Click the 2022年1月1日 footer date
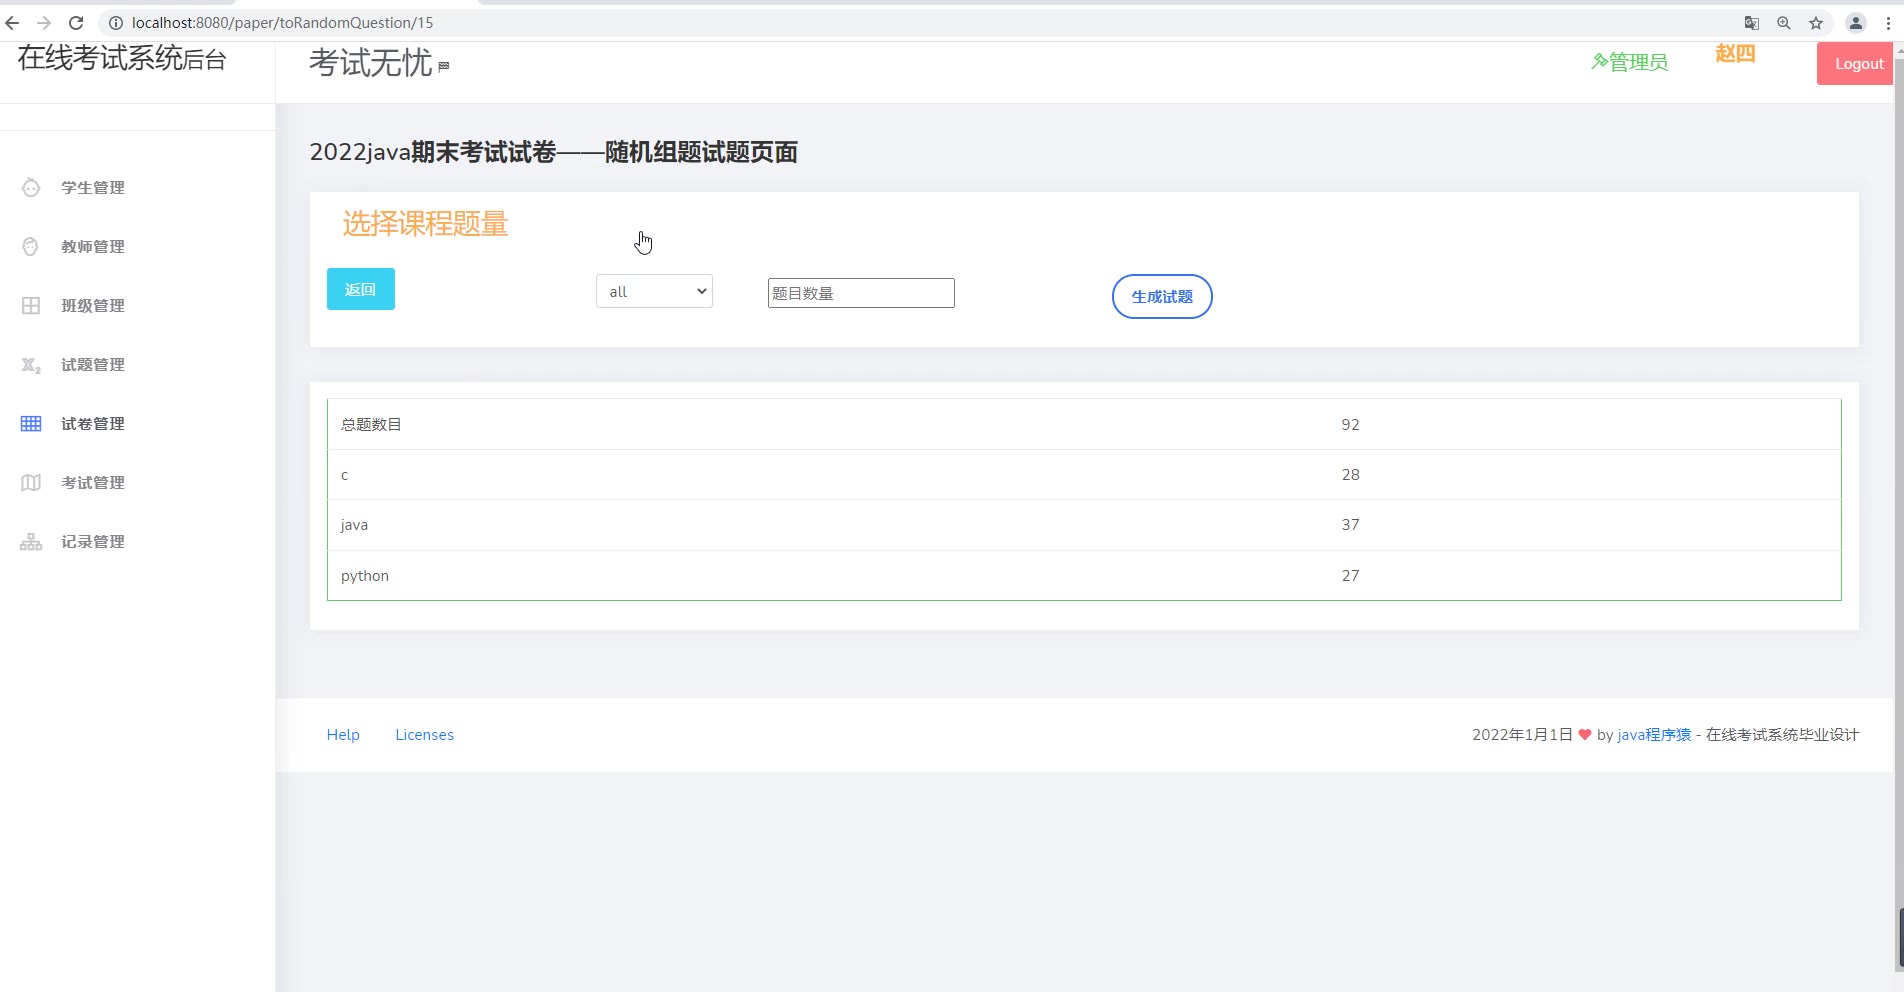 click(x=1522, y=734)
